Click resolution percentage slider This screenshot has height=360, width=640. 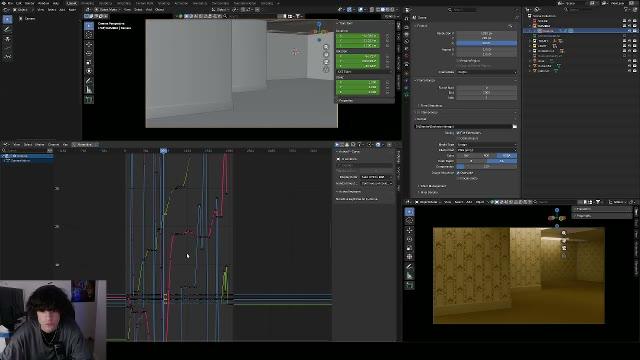tap(487, 43)
